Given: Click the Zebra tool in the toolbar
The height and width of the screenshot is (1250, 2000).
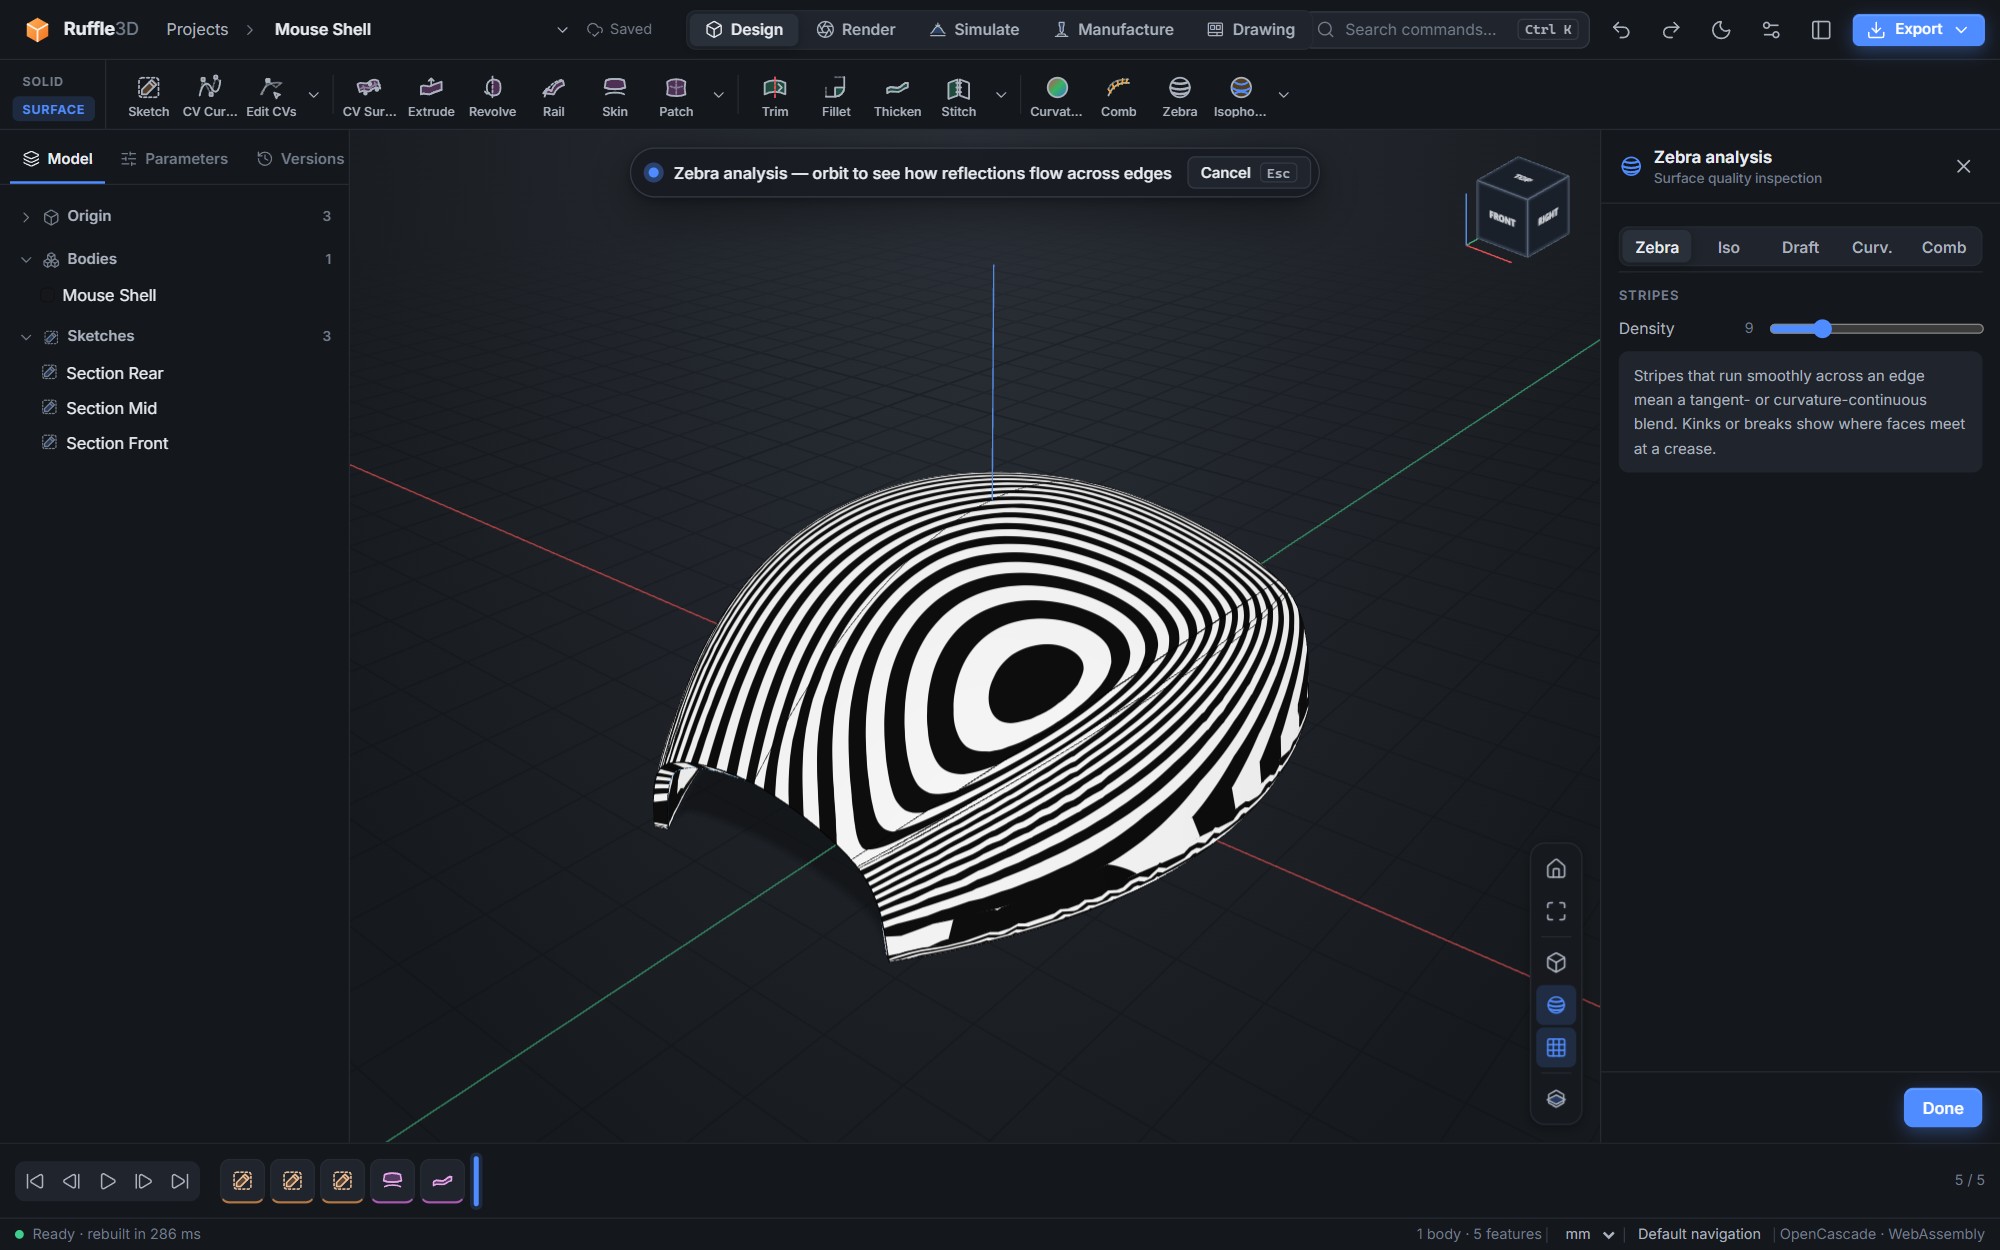Looking at the screenshot, I should 1179,96.
